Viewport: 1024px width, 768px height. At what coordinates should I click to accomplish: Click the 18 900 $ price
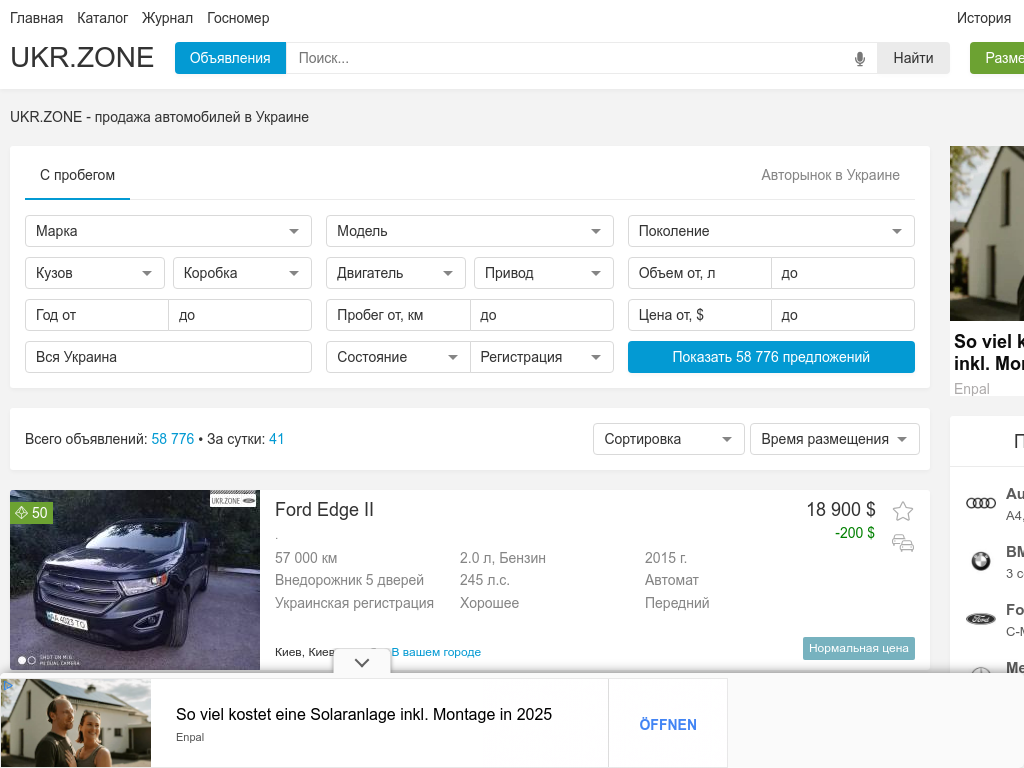[840, 509]
